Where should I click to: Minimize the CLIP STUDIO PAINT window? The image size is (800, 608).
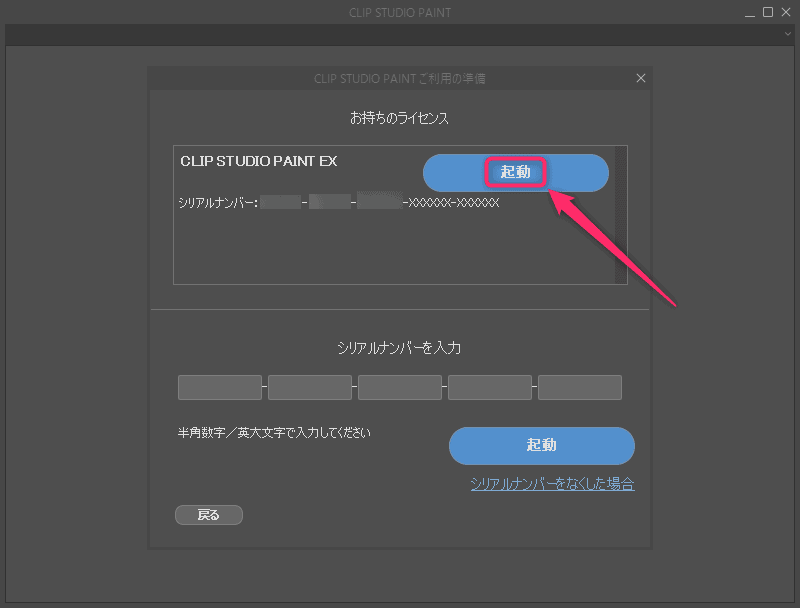749,12
